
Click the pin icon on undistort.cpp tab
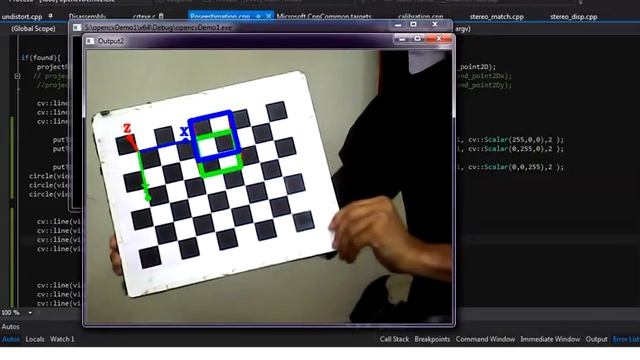50,17
